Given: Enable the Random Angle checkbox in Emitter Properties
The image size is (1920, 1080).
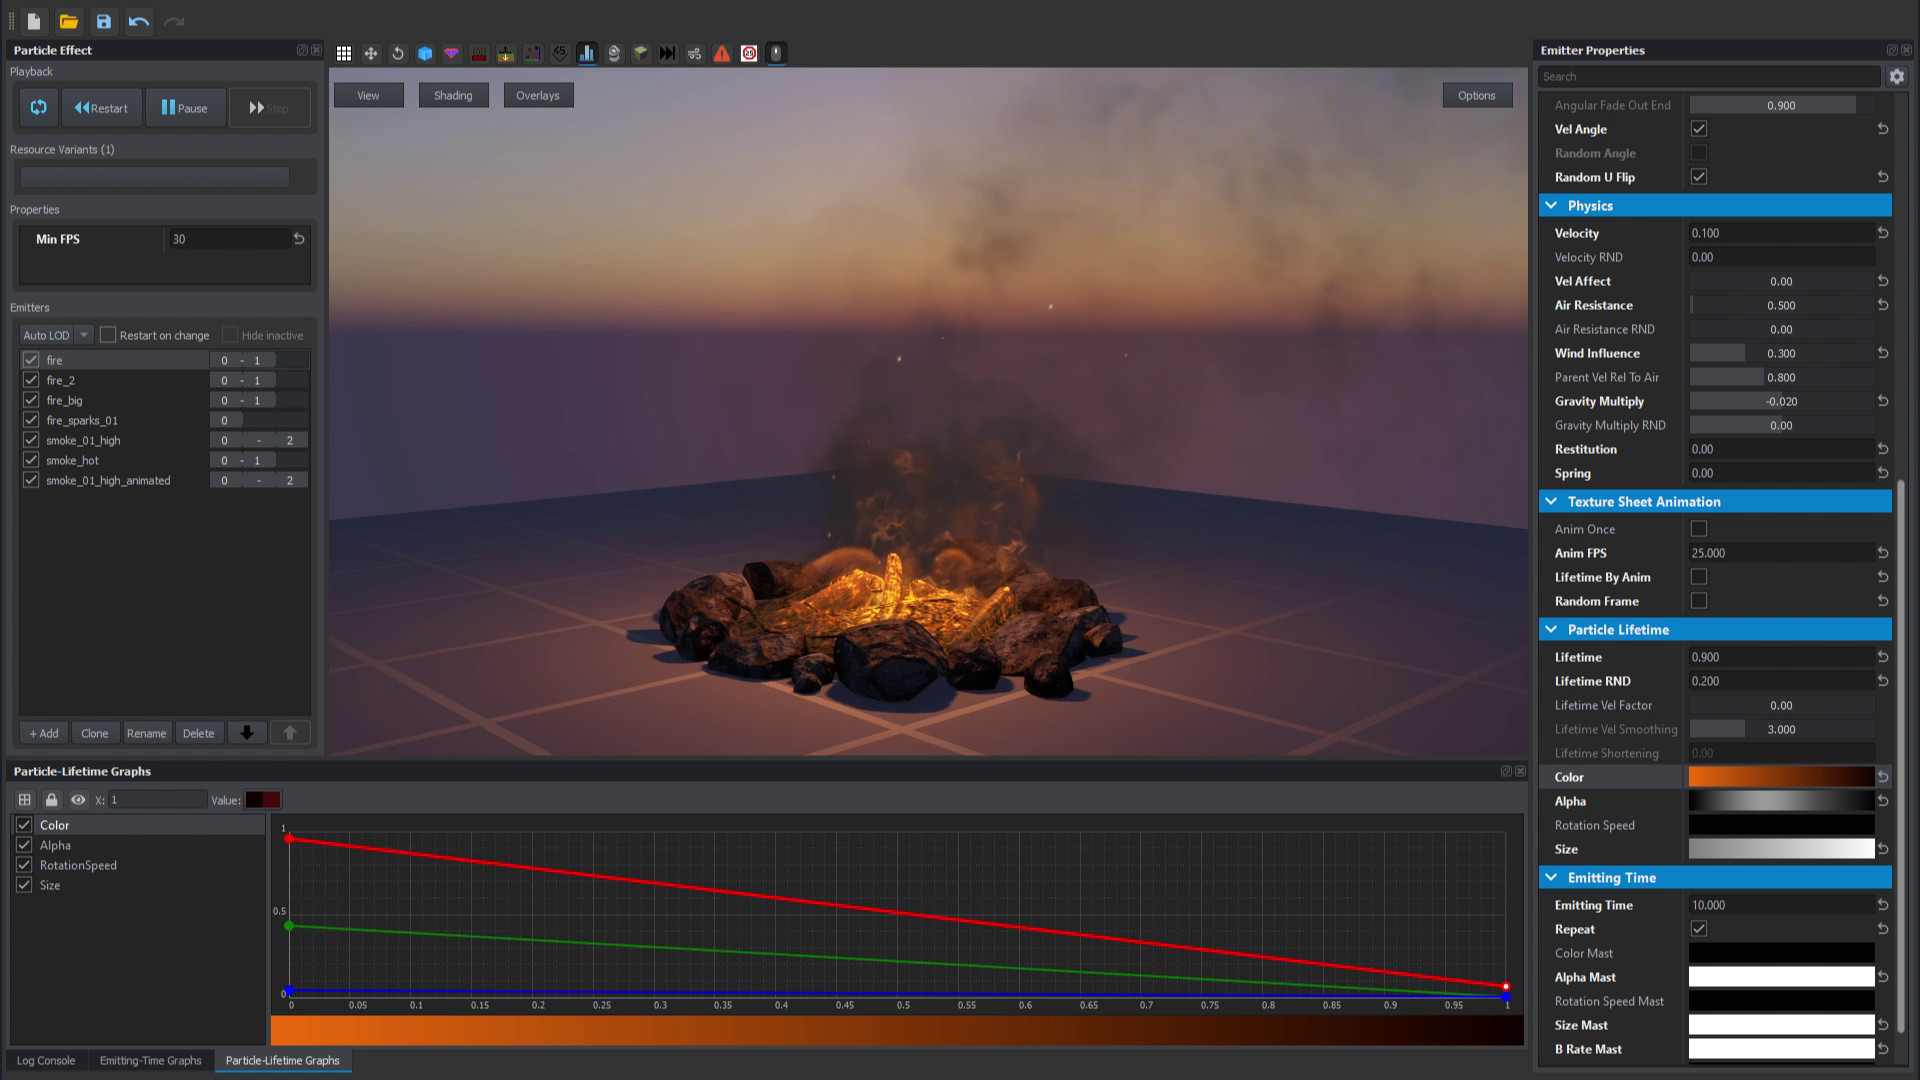Looking at the screenshot, I should [1698, 152].
